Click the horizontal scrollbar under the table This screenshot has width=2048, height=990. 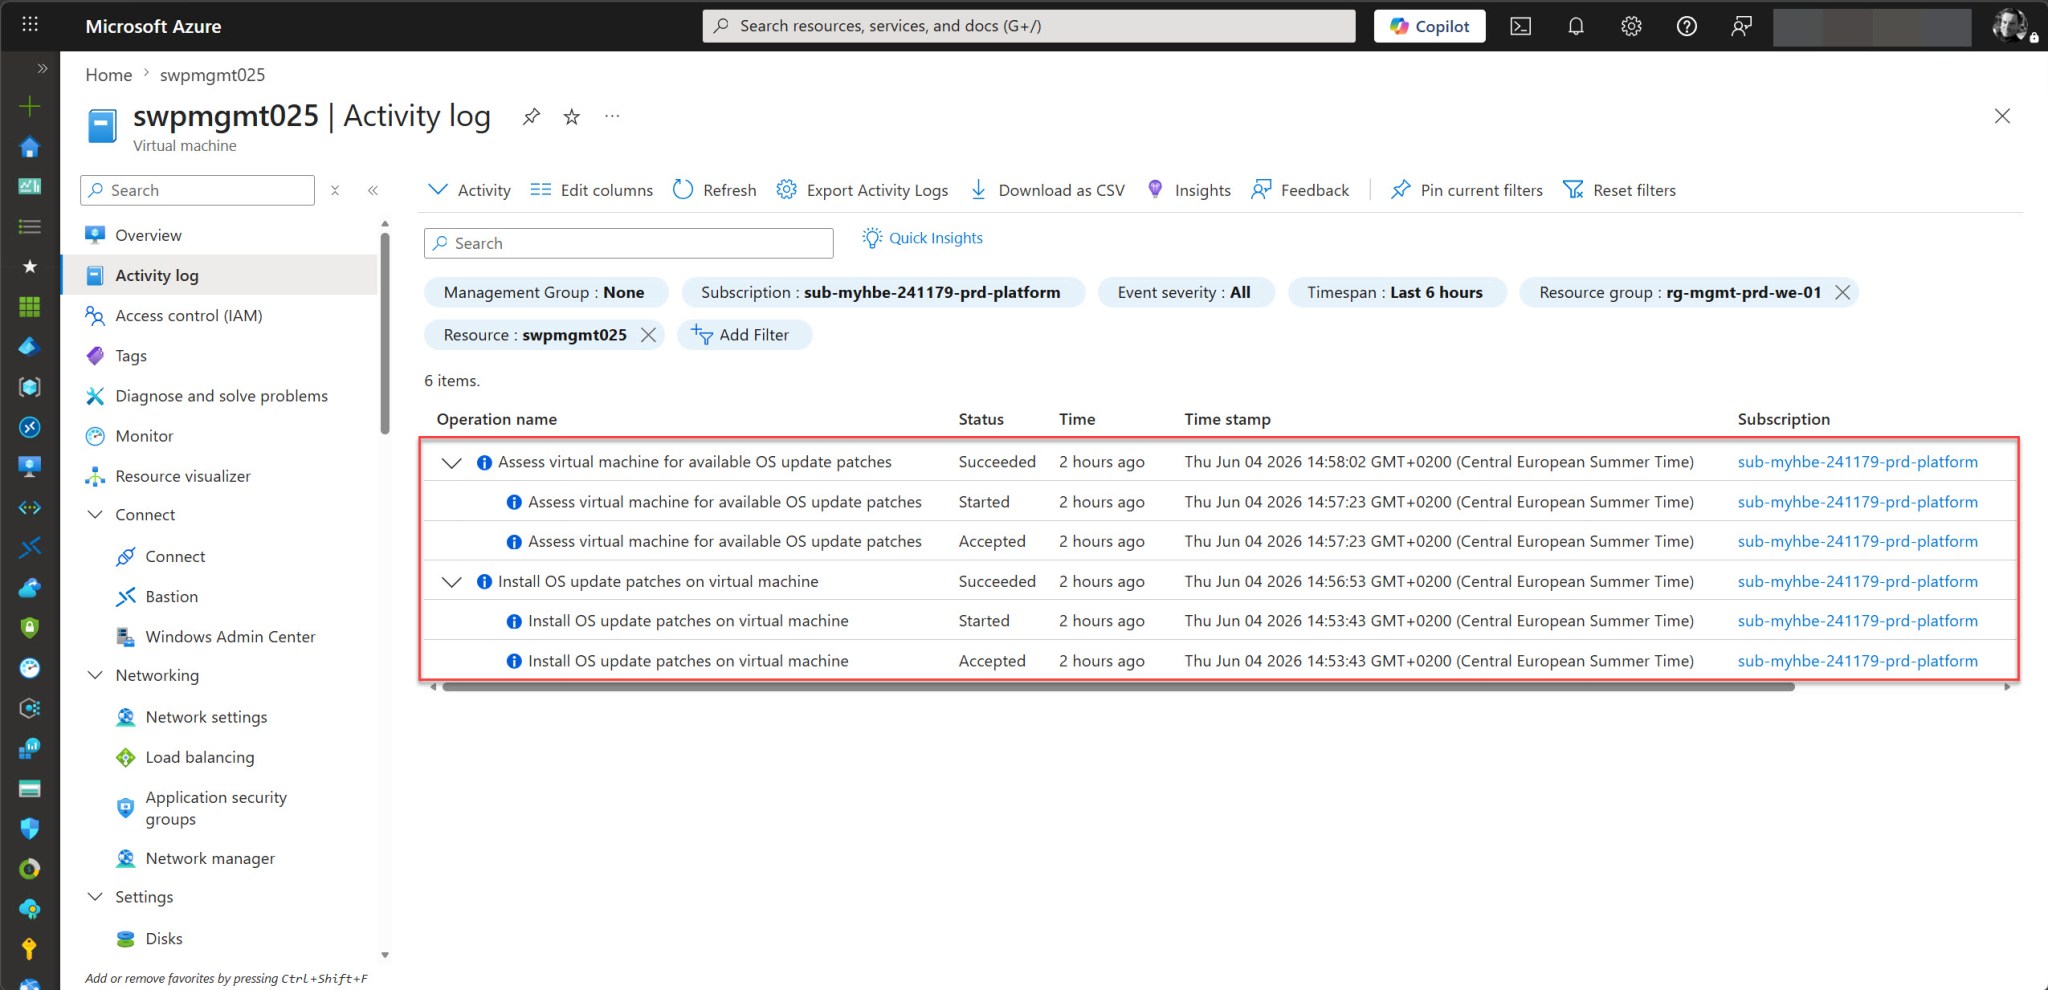(1118, 687)
